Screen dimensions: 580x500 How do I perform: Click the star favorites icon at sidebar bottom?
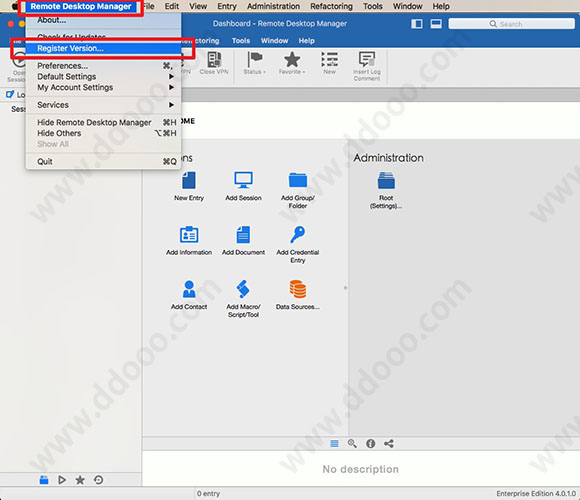(80, 480)
